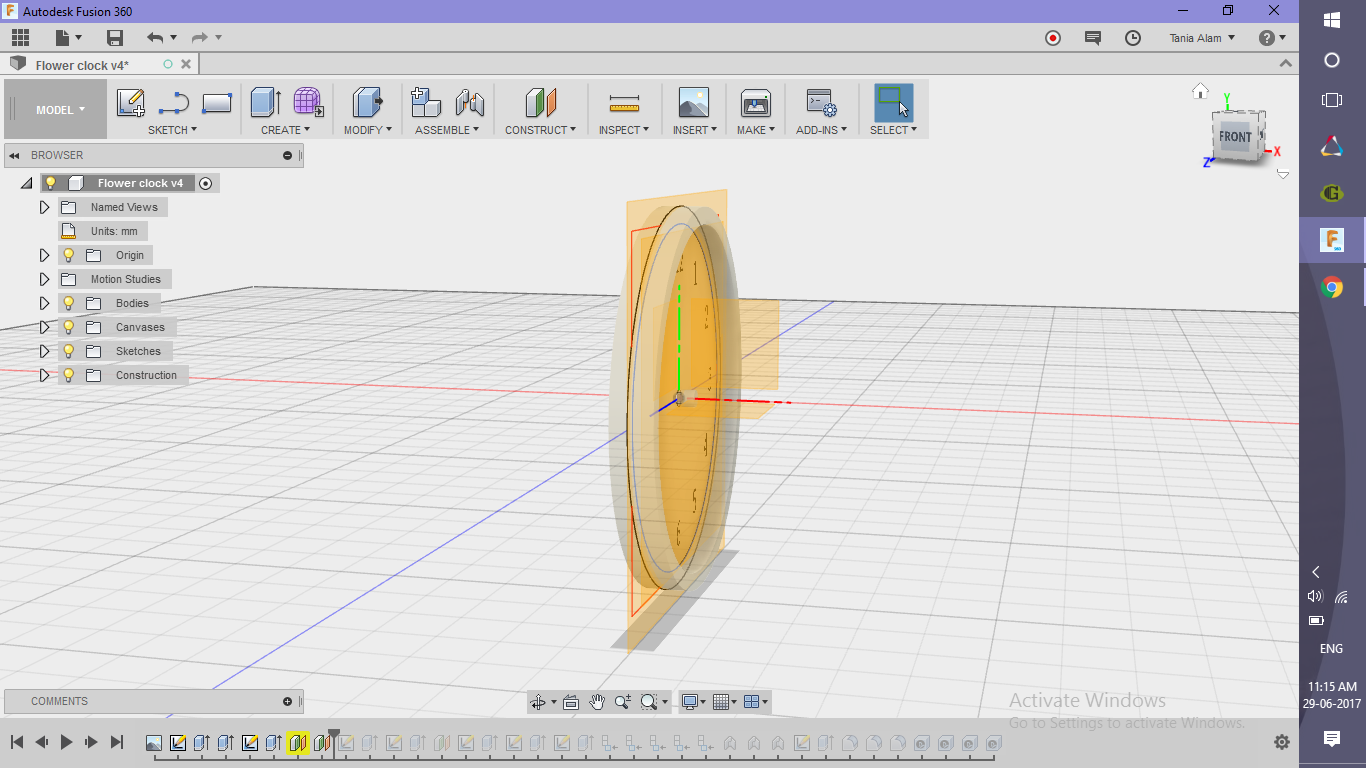Click the Home view icon near ViewCube

tap(1201, 91)
